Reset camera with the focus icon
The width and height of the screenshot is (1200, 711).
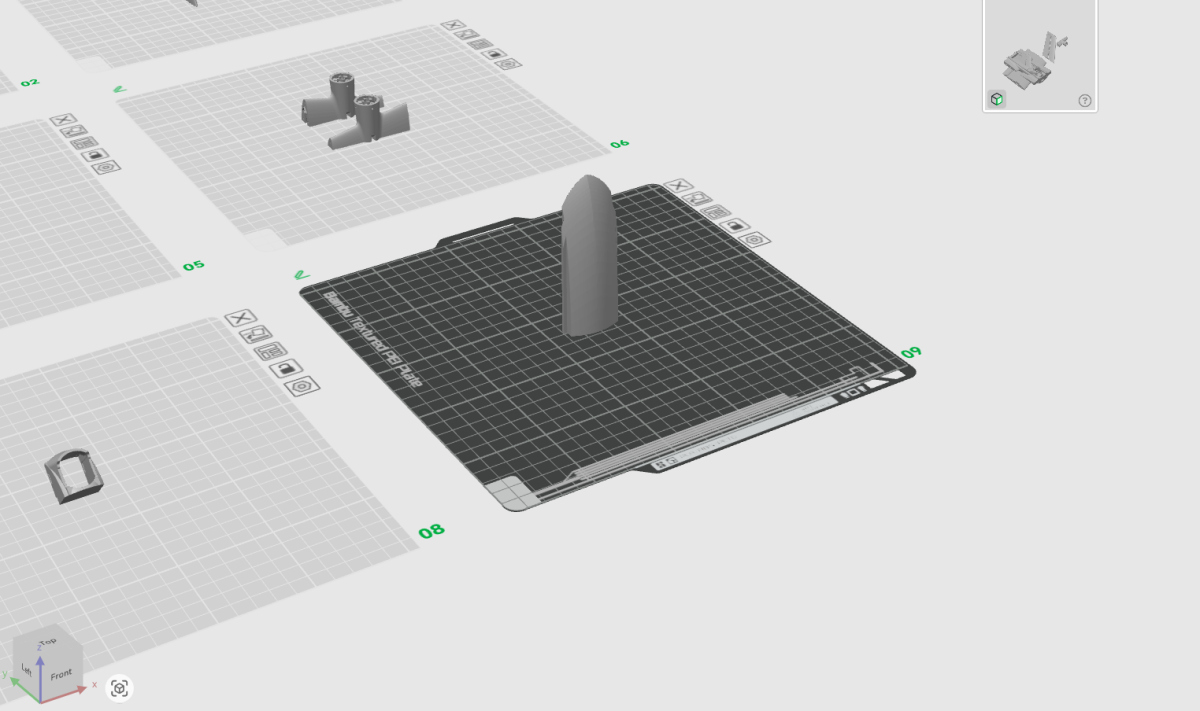(120, 688)
